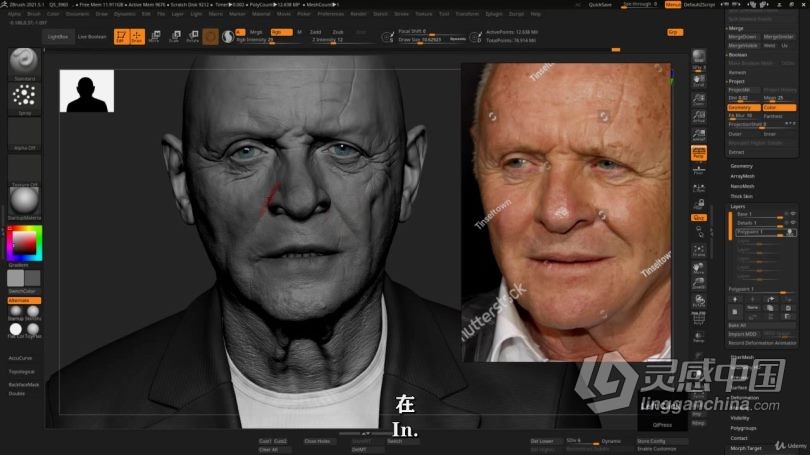Click the Rotate 3D navigation icon

click(x=699, y=301)
